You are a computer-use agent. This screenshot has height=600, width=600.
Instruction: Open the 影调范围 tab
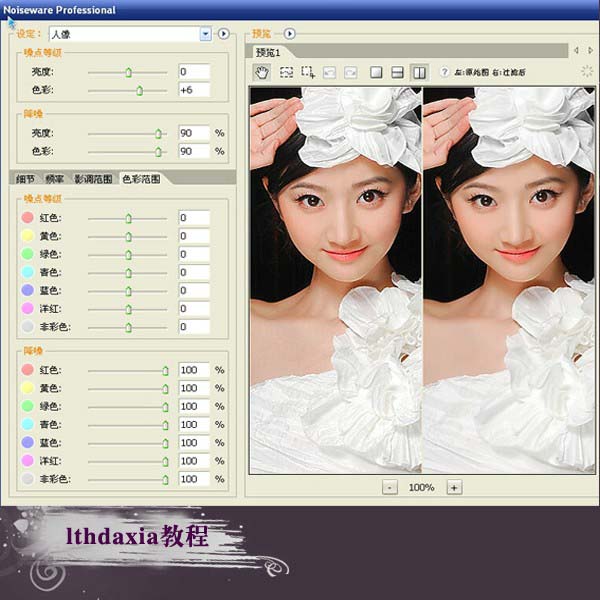click(93, 179)
